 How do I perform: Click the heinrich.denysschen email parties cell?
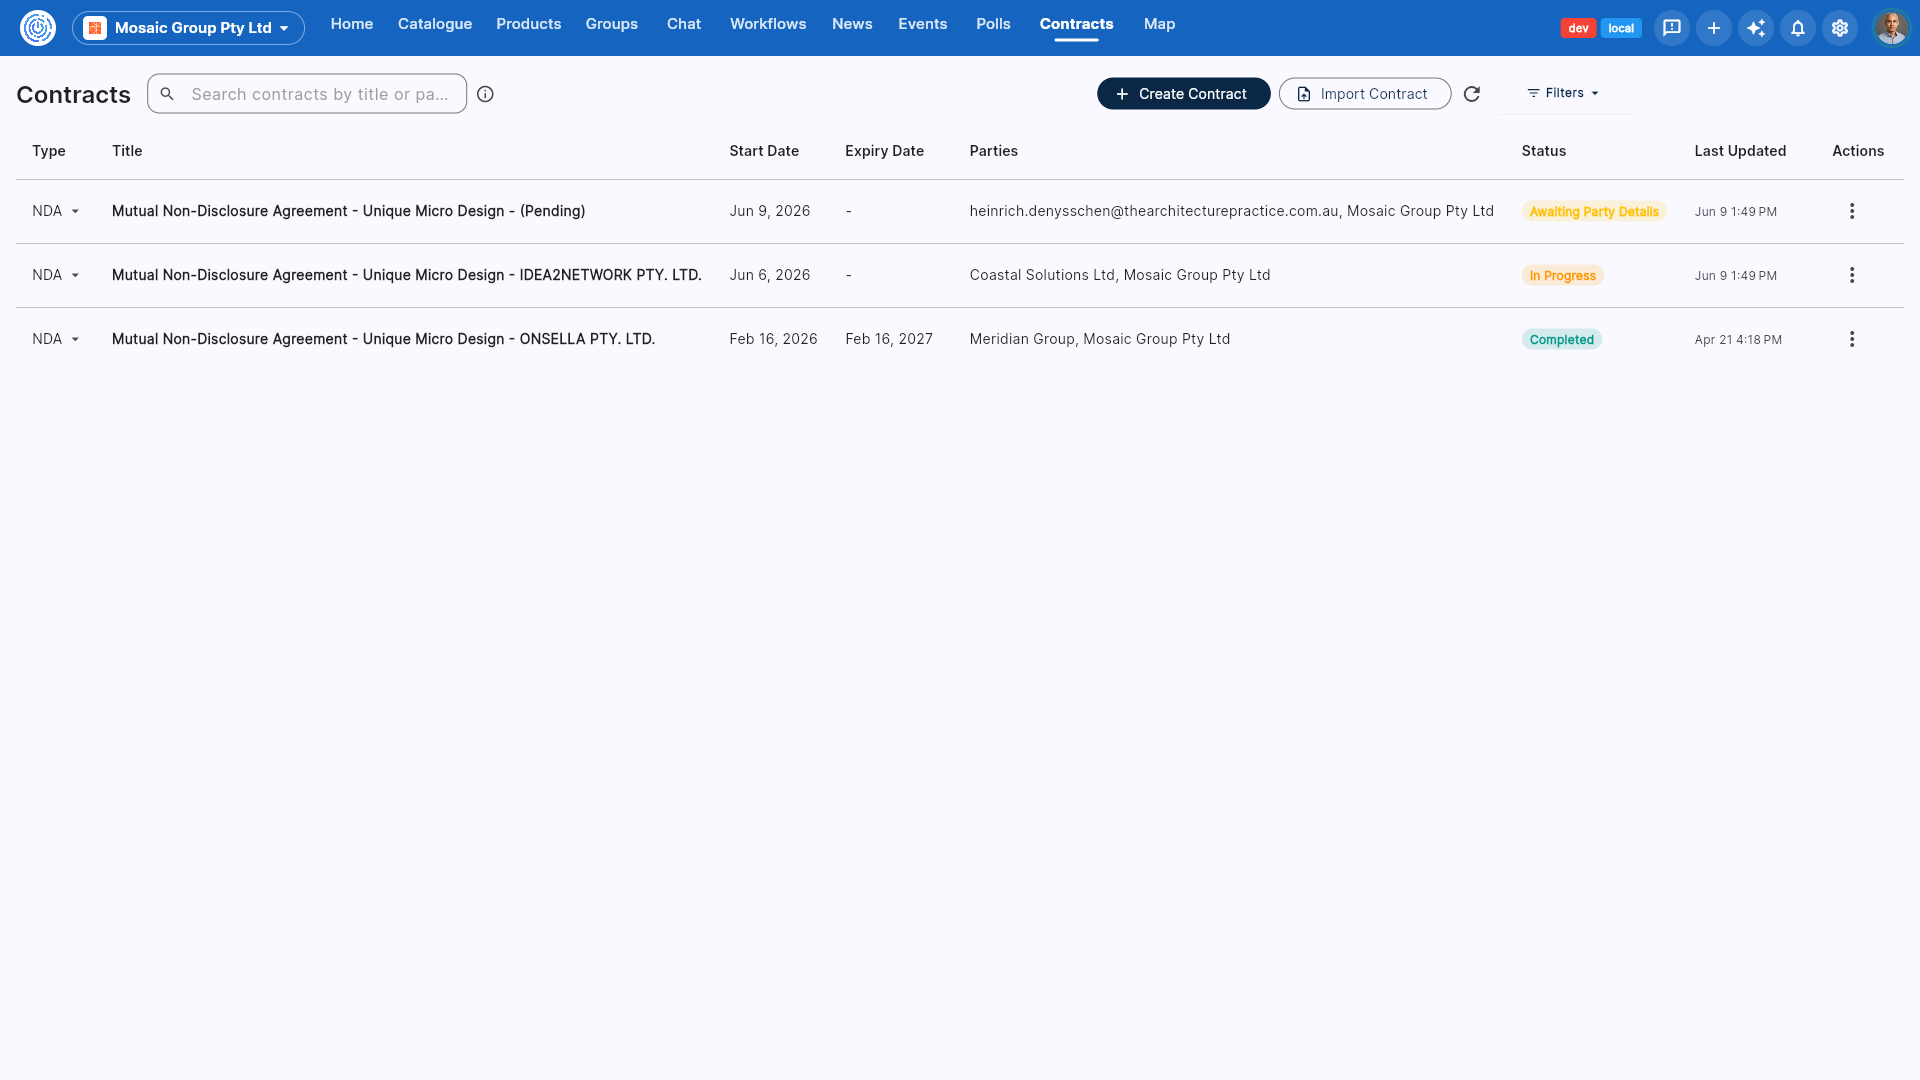click(x=1231, y=211)
